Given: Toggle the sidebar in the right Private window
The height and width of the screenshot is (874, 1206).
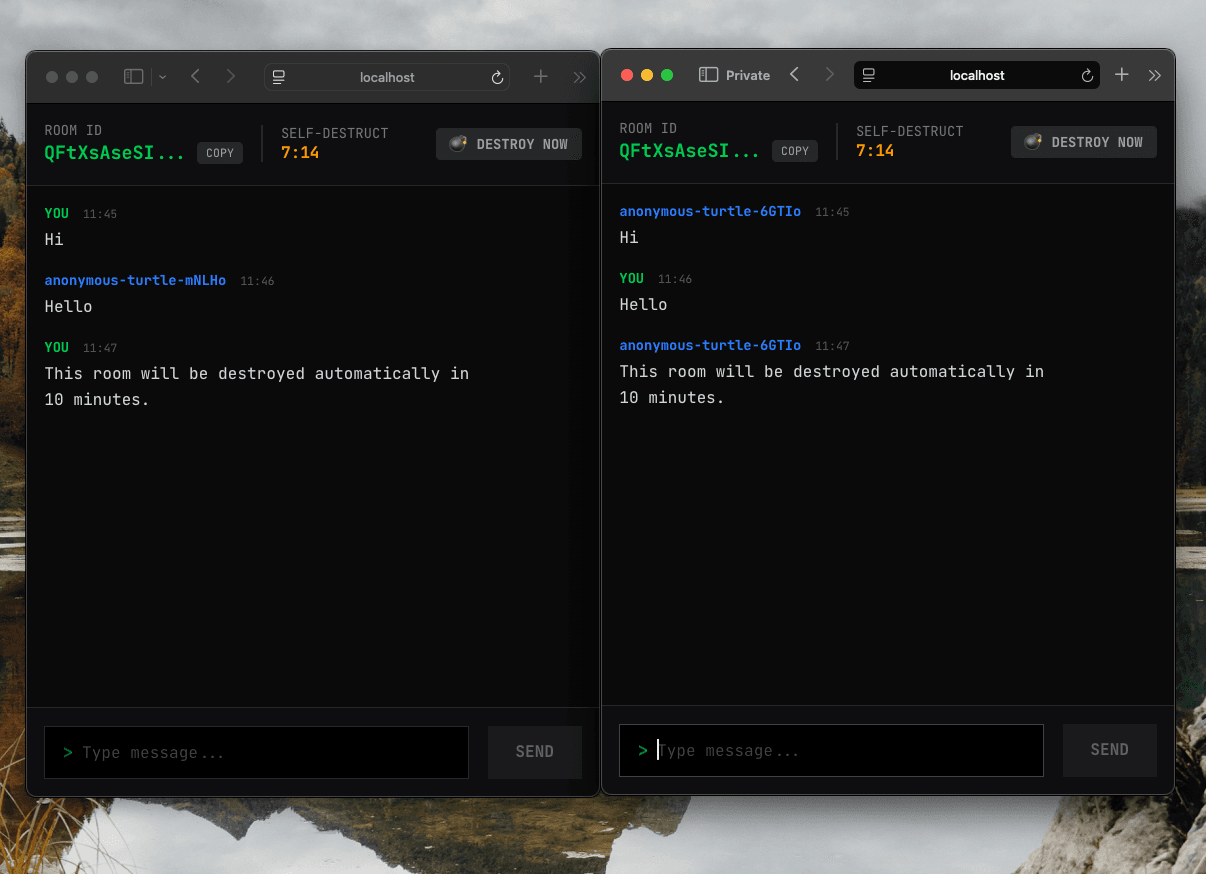Looking at the screenshot, I should pyautogui.click(x=708, y=74).
